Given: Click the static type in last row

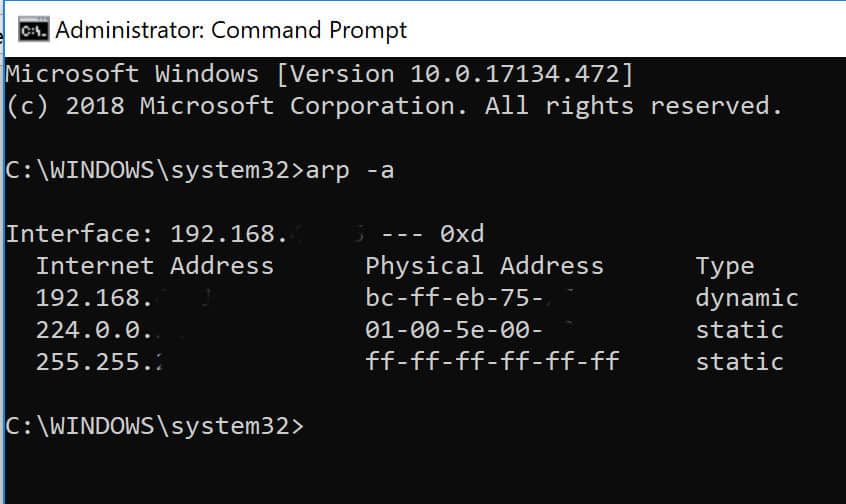Looking at the screenshot, I should tap(739, 362).
